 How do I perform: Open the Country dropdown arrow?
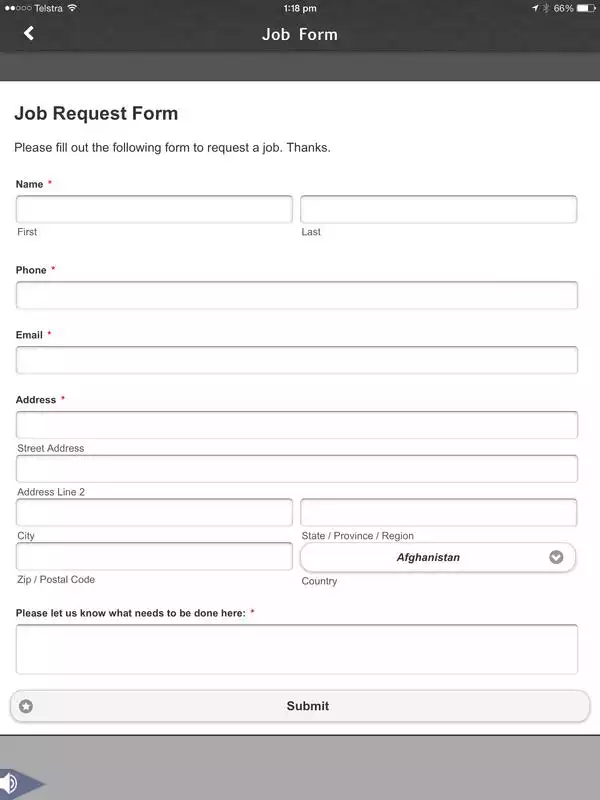pyautogui.click(x=556, y=557)
